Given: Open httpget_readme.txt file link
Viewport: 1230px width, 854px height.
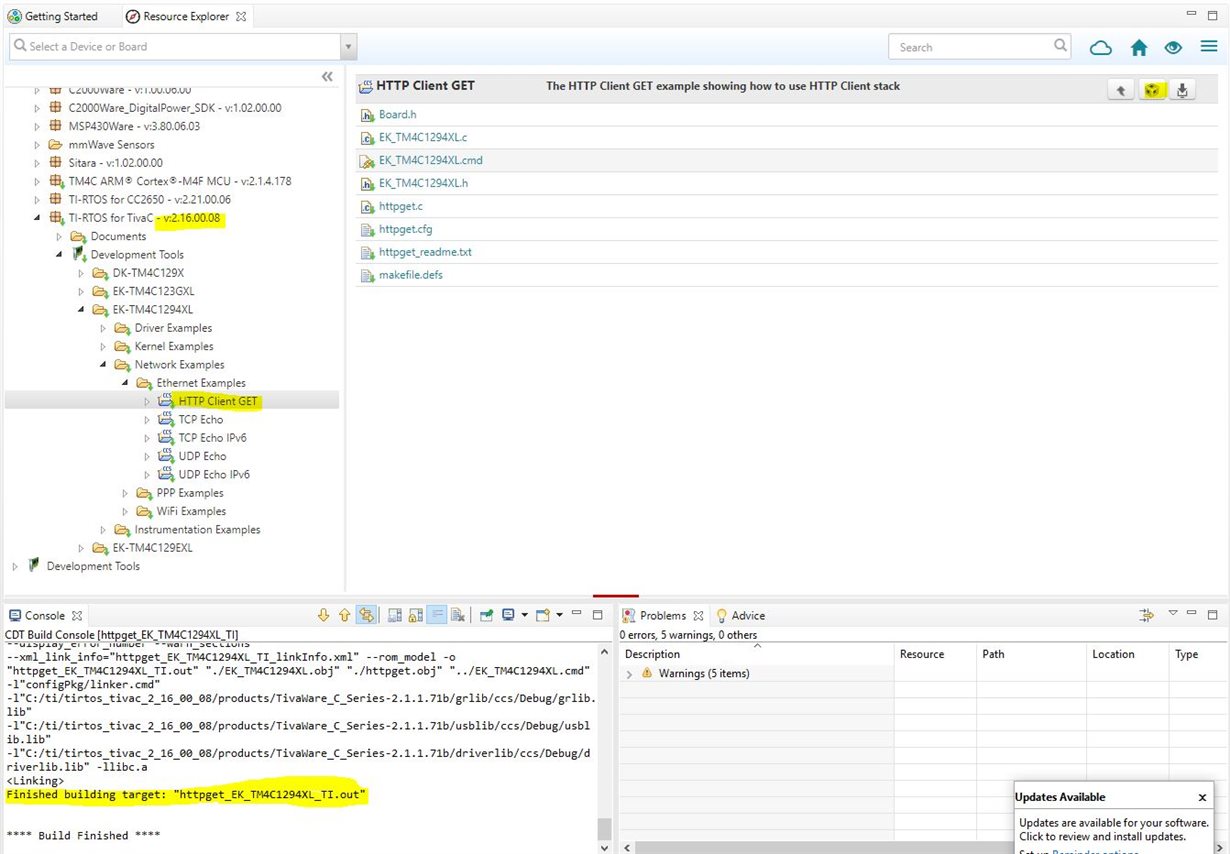Looking at the screenshot, I should coord(425,252).
